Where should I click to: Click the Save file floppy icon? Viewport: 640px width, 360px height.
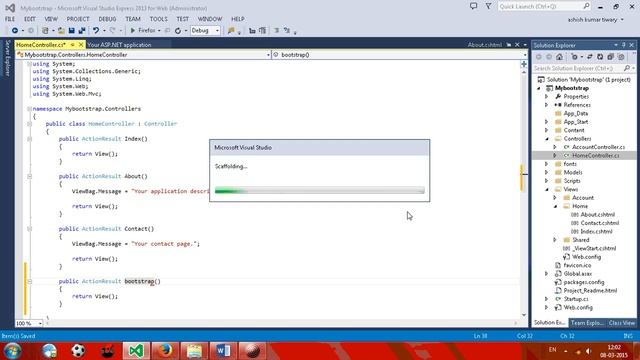(x=71, y=31)
